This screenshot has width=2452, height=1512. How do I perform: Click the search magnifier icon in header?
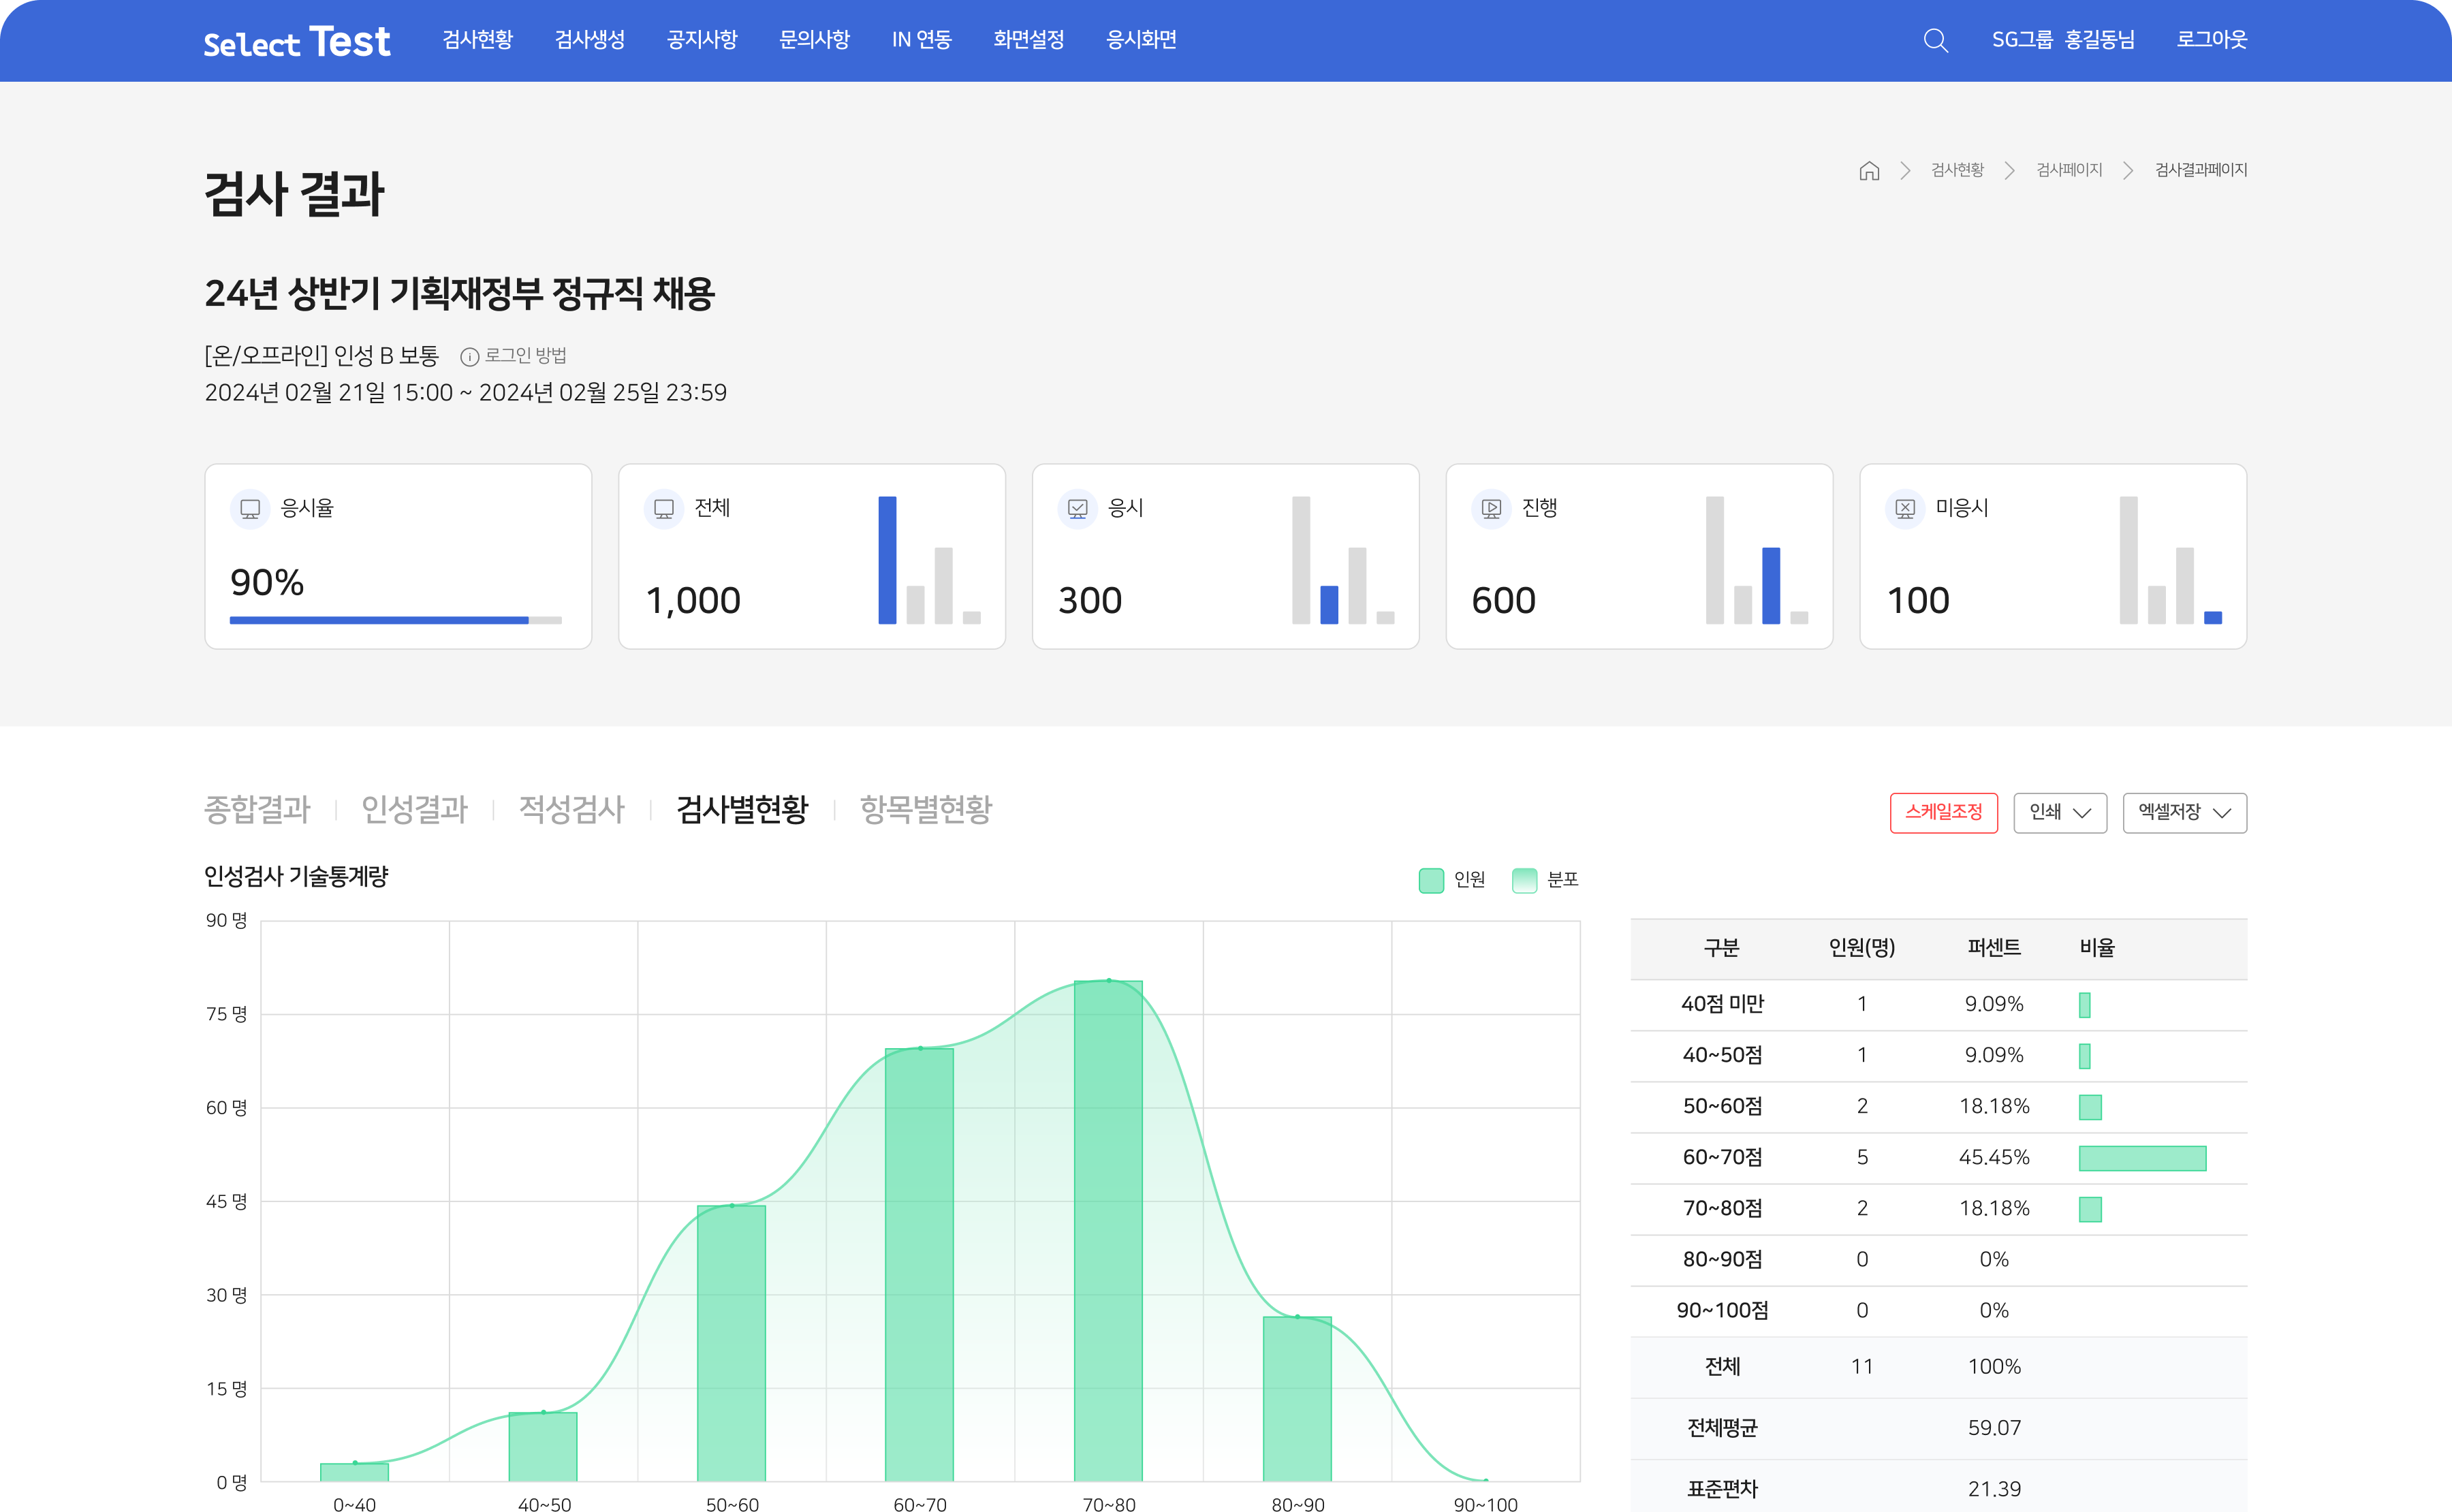(1935, 40)
